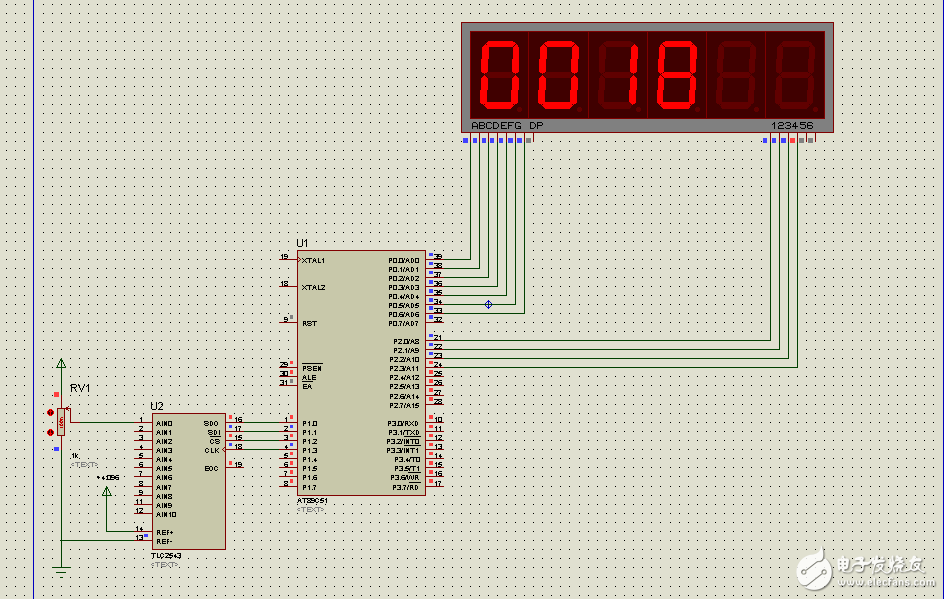This screenshot has width=944, height=599.
Task: Click pin number 31 next to EA
Action: tap(284, 382)
